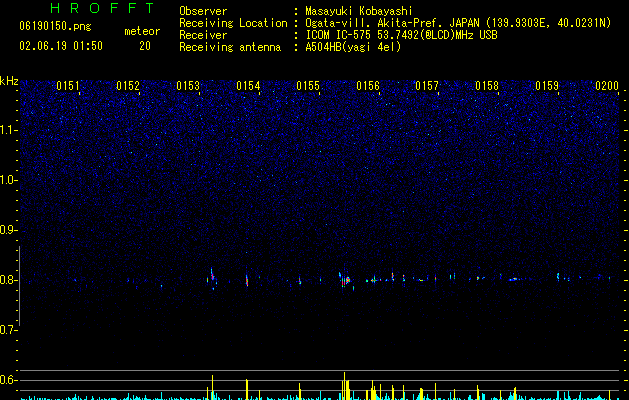Click the 0.7 kHz axis label

click(9, 330)
